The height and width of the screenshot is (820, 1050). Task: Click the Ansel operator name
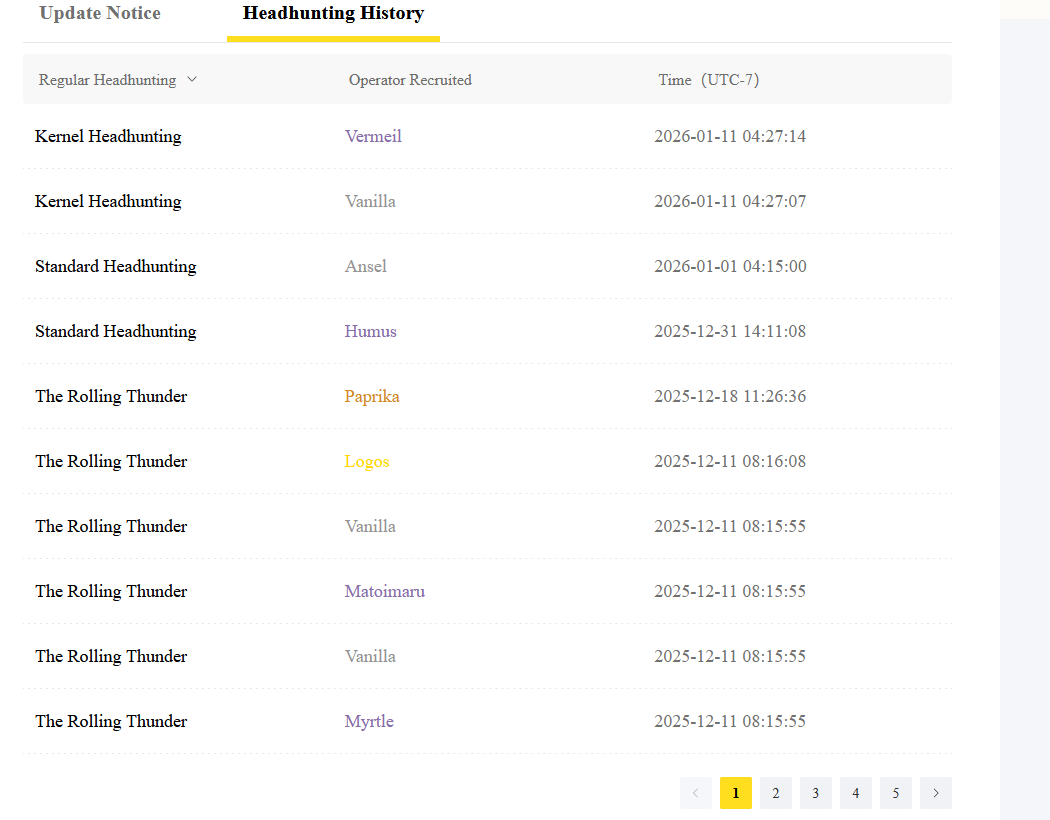[x=366, y=266]
